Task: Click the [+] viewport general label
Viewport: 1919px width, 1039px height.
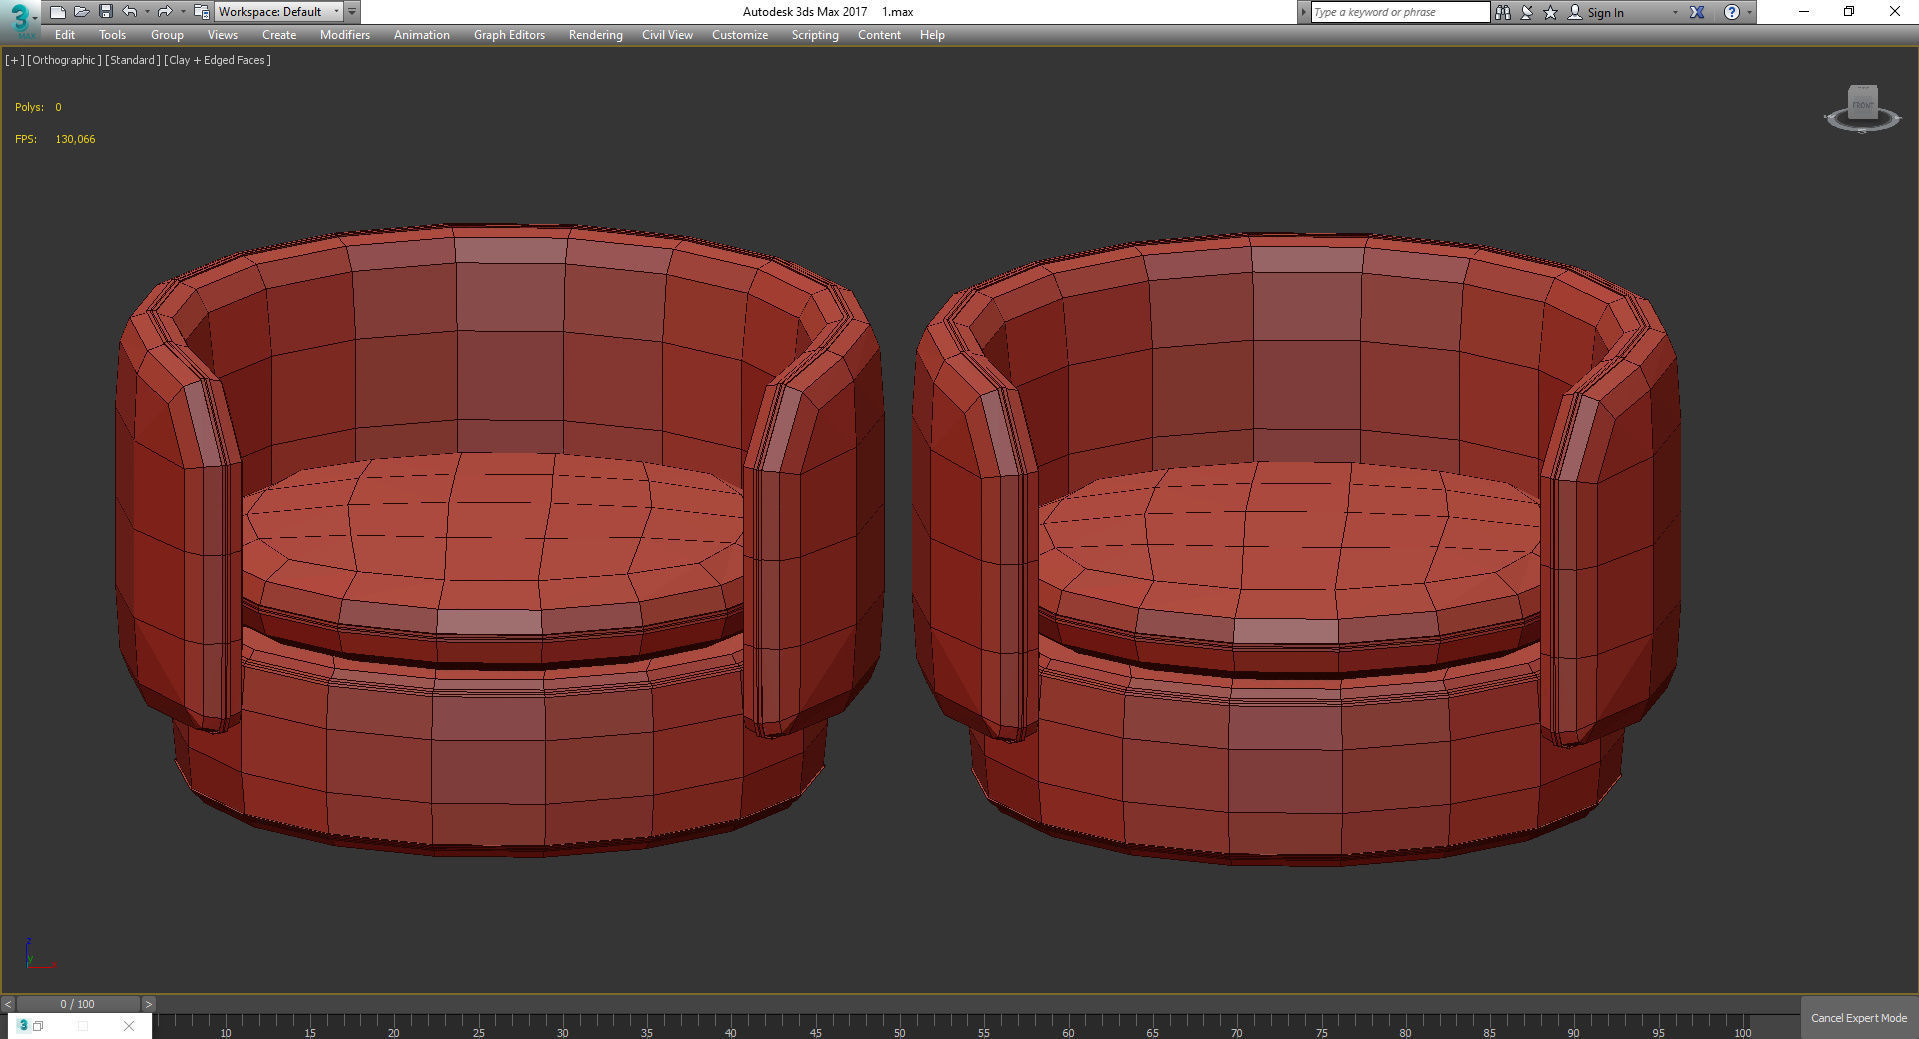Action: coord(14,60)
